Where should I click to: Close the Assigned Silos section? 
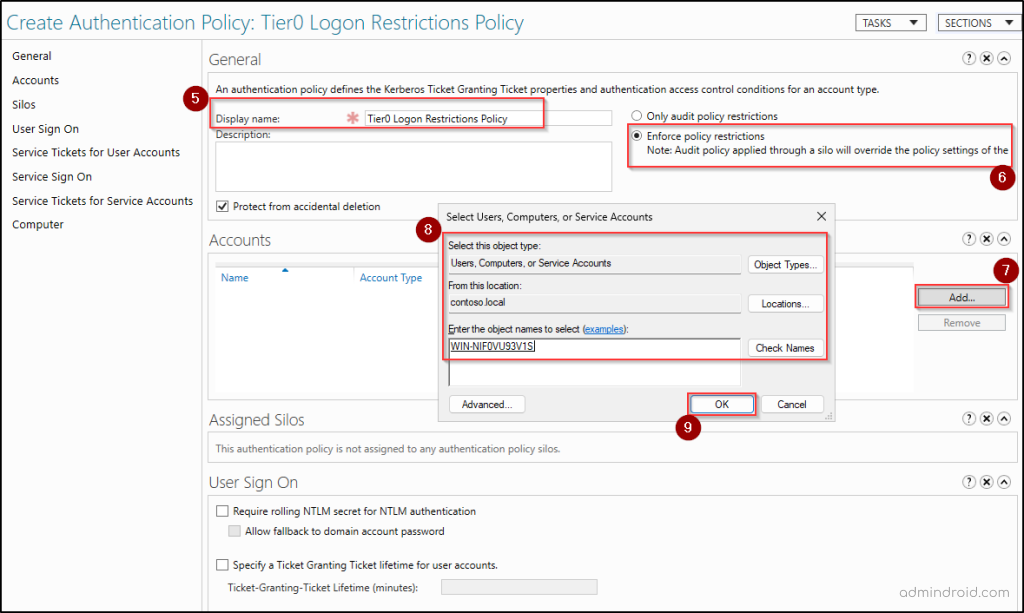(x=987, y=418)
